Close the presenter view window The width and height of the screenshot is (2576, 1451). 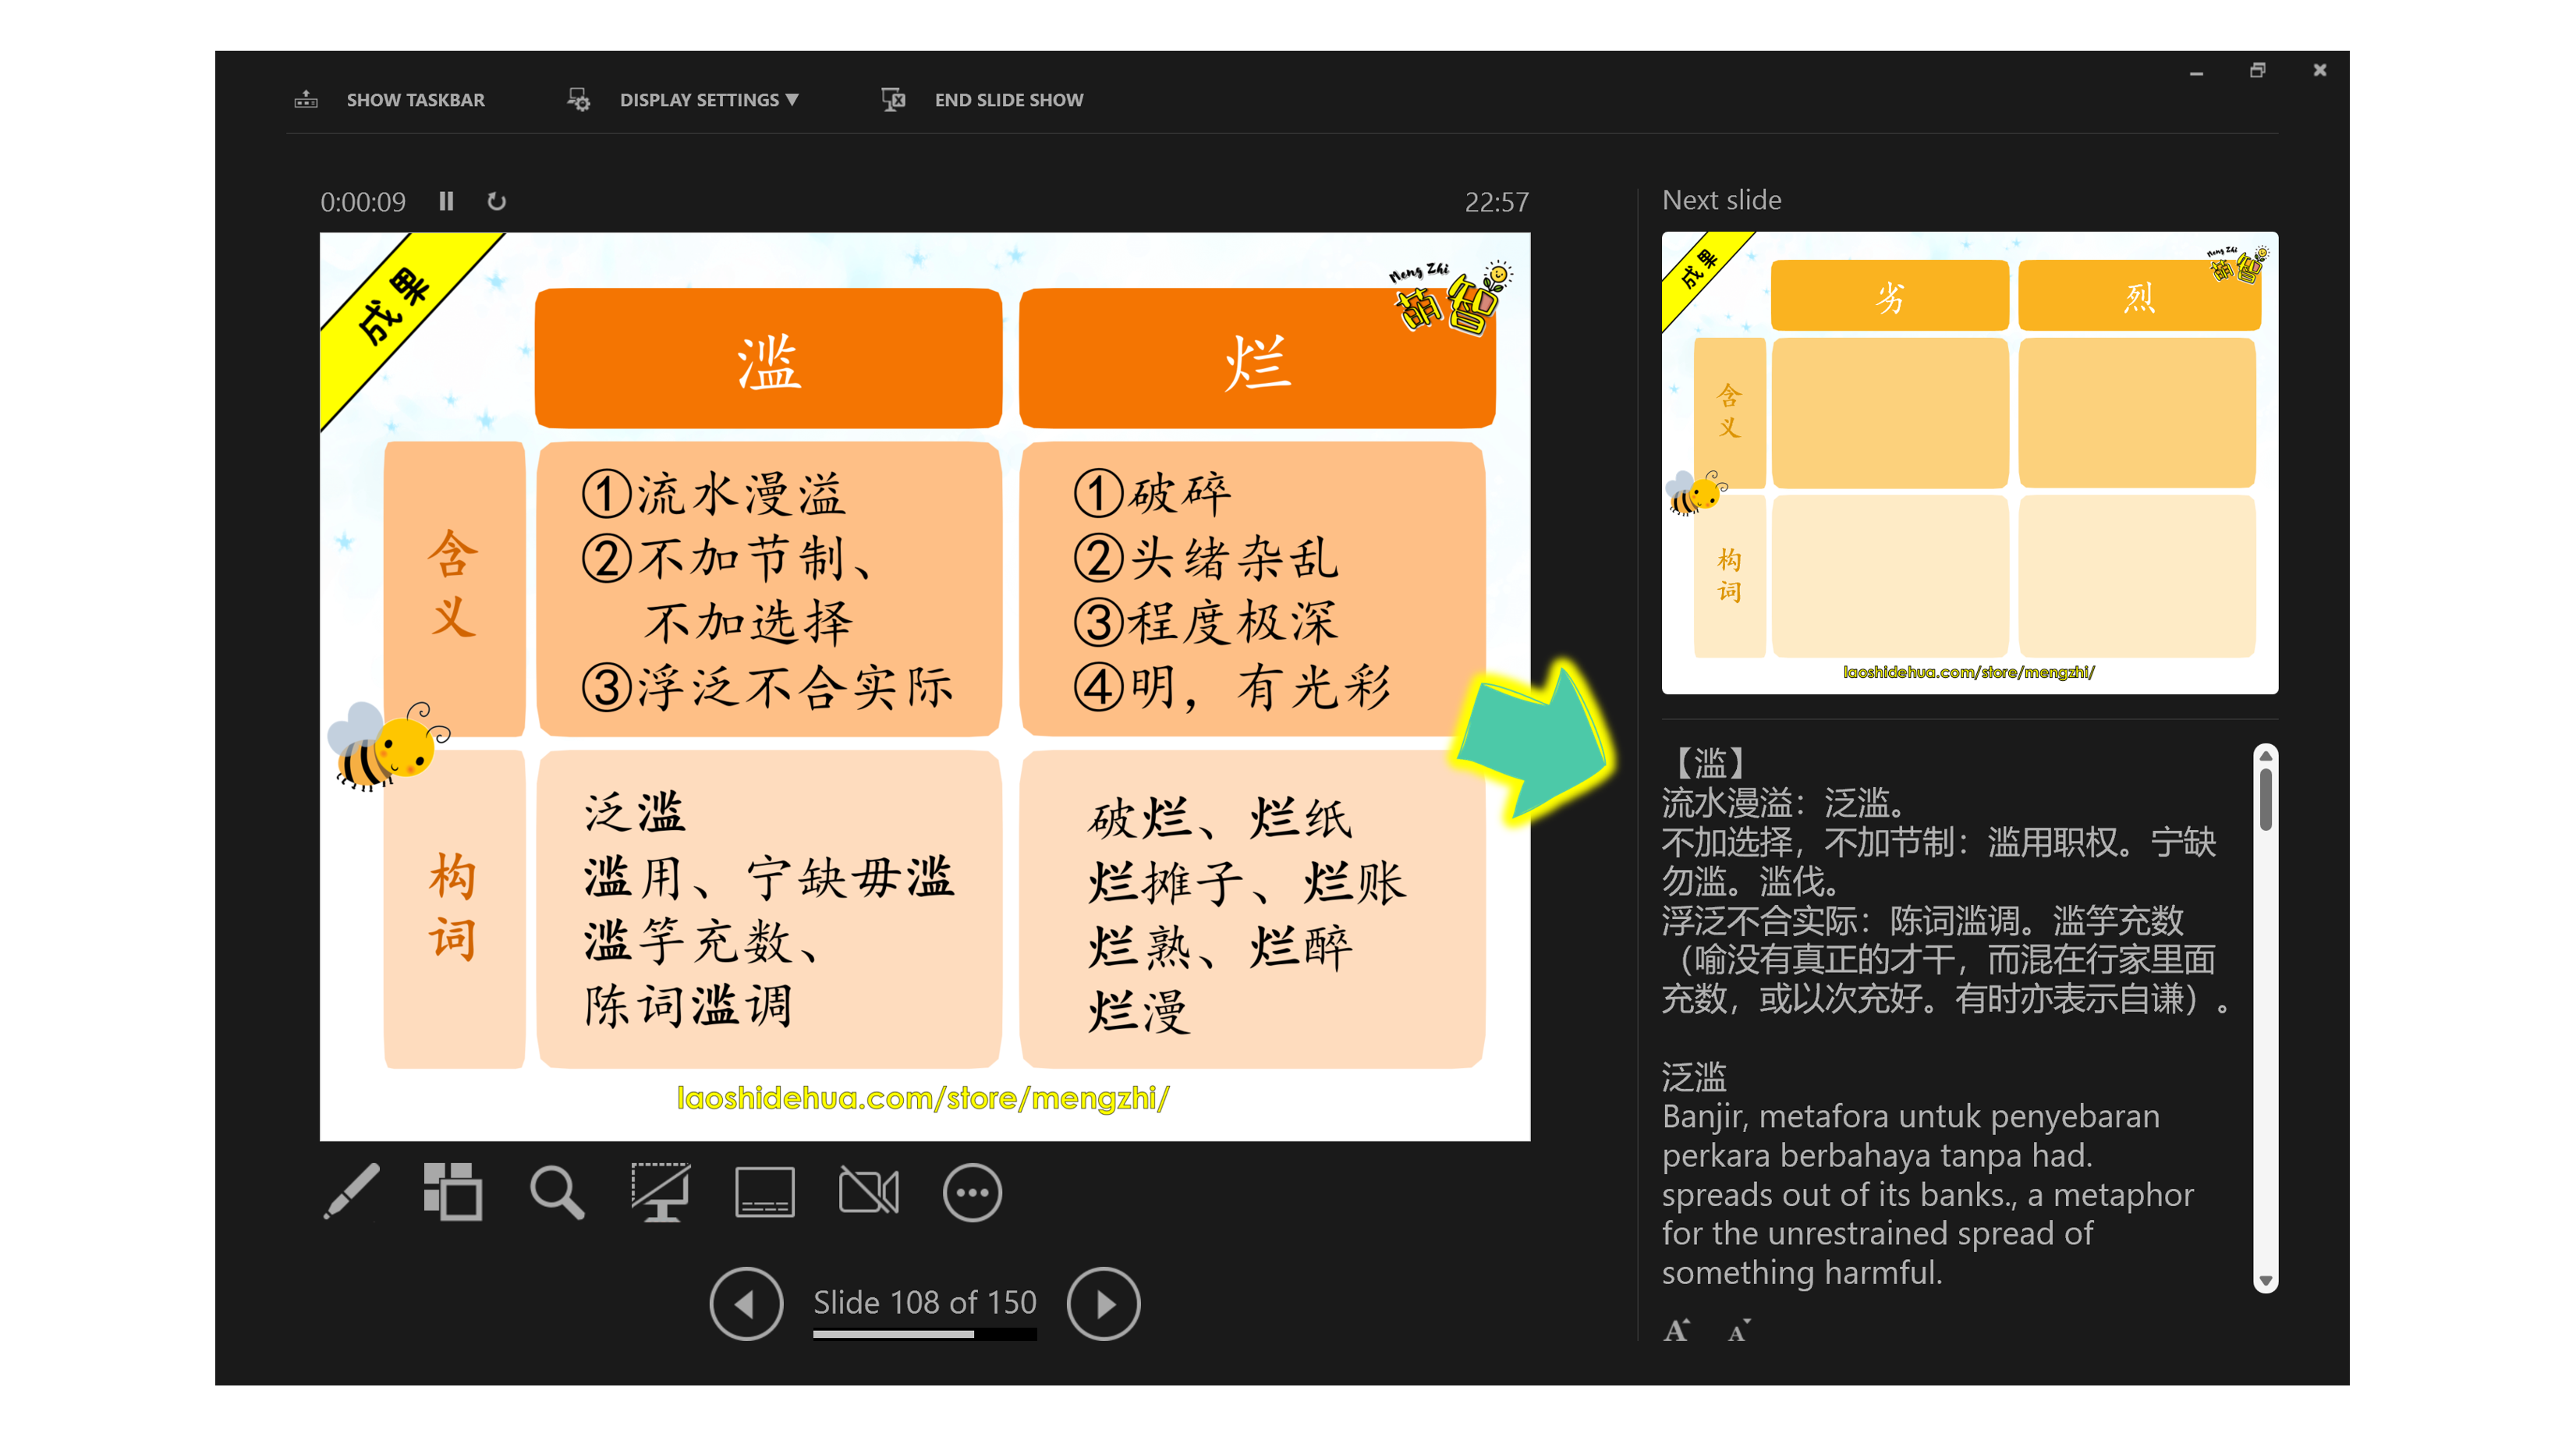(x=2319, y=70)
